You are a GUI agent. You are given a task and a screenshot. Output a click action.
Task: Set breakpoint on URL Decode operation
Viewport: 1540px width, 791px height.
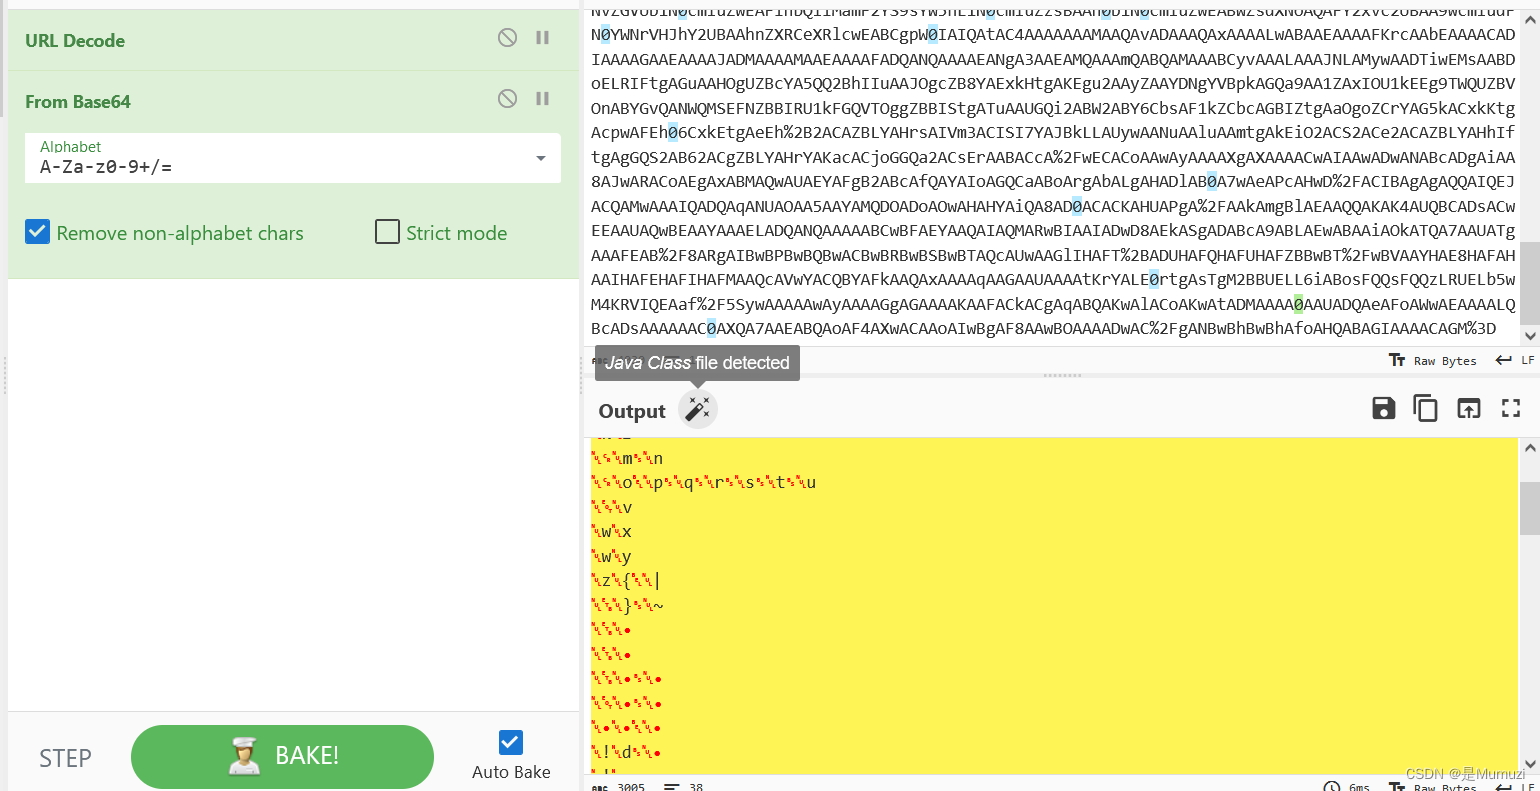click(543, 38)
